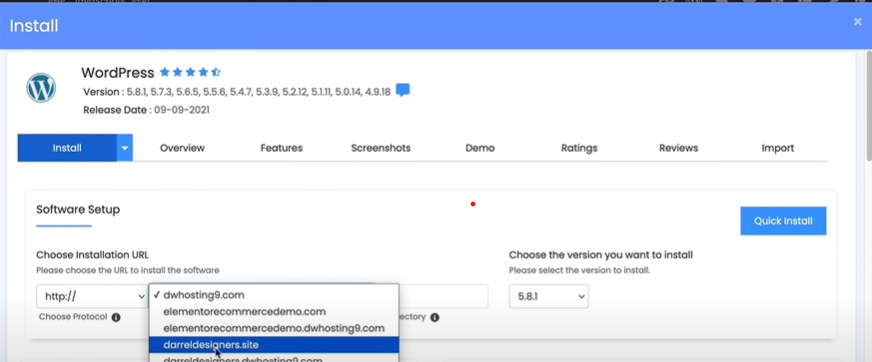Click the WordPress star rating icons
The height and width of the screenshot is (362, 872).
(190, 72)
